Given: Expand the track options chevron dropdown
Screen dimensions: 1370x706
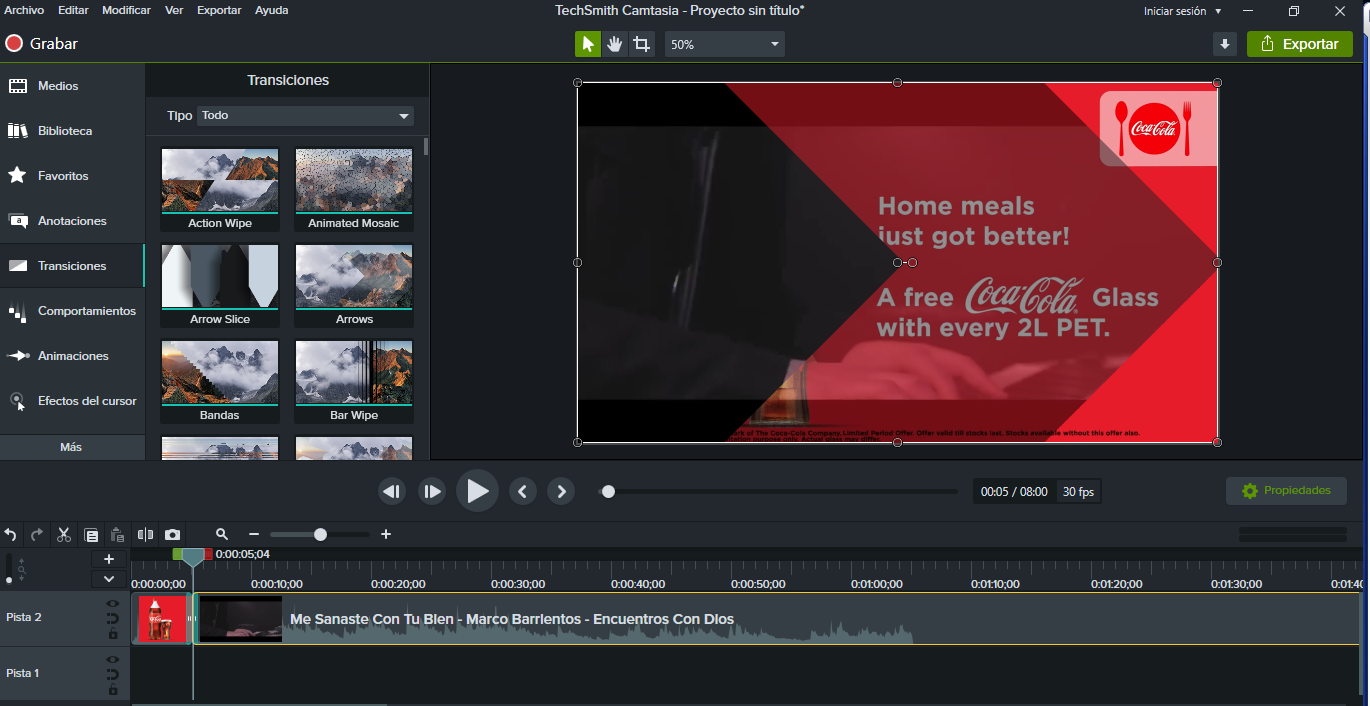Looking at the screenshot, I should pyautogui.click(x=109, y=579).
